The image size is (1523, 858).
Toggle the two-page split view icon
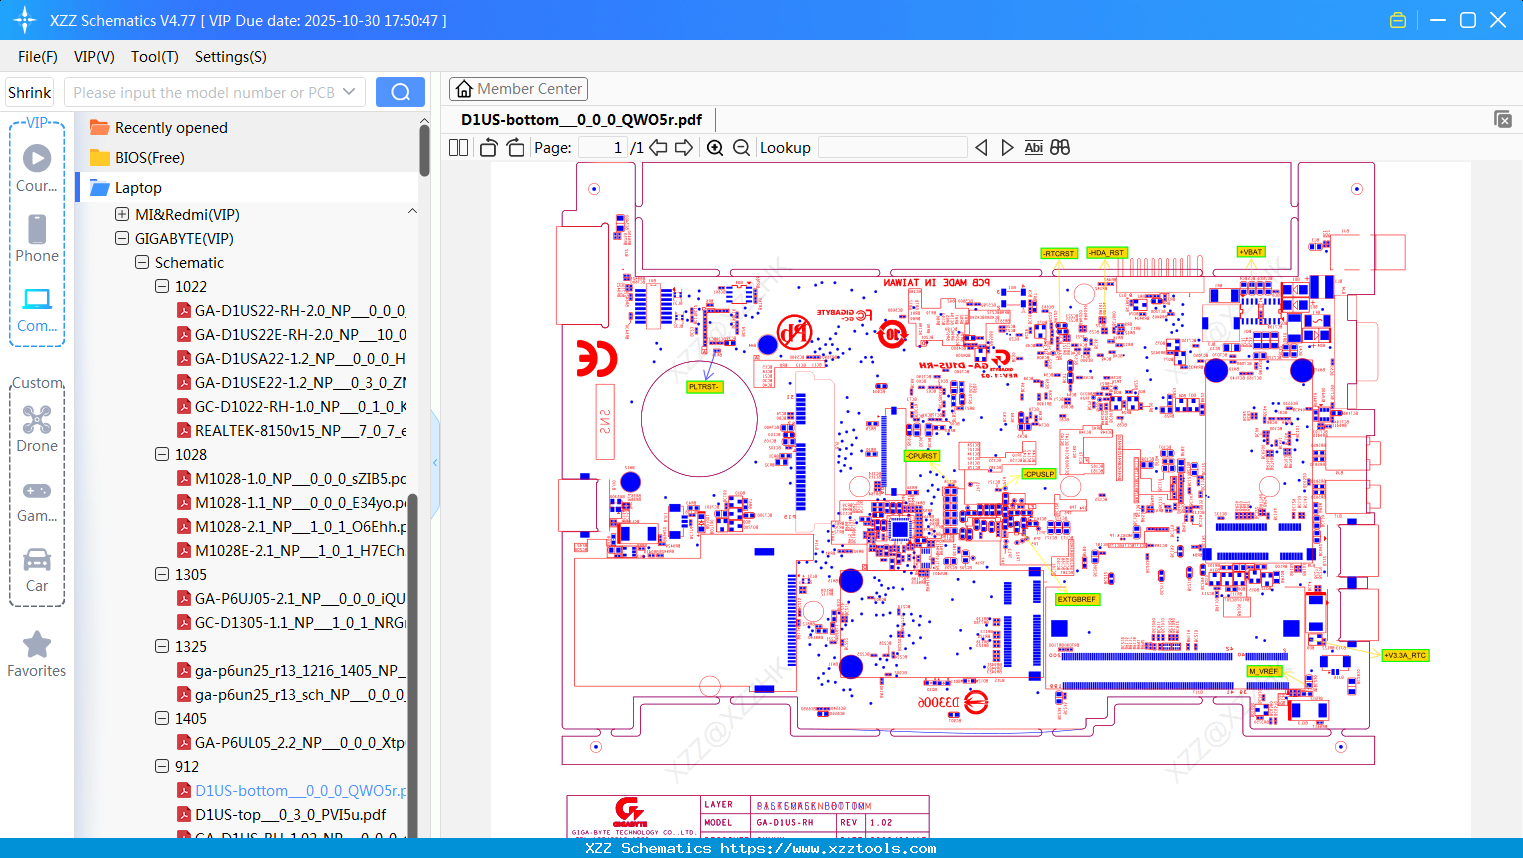point(459,148)
